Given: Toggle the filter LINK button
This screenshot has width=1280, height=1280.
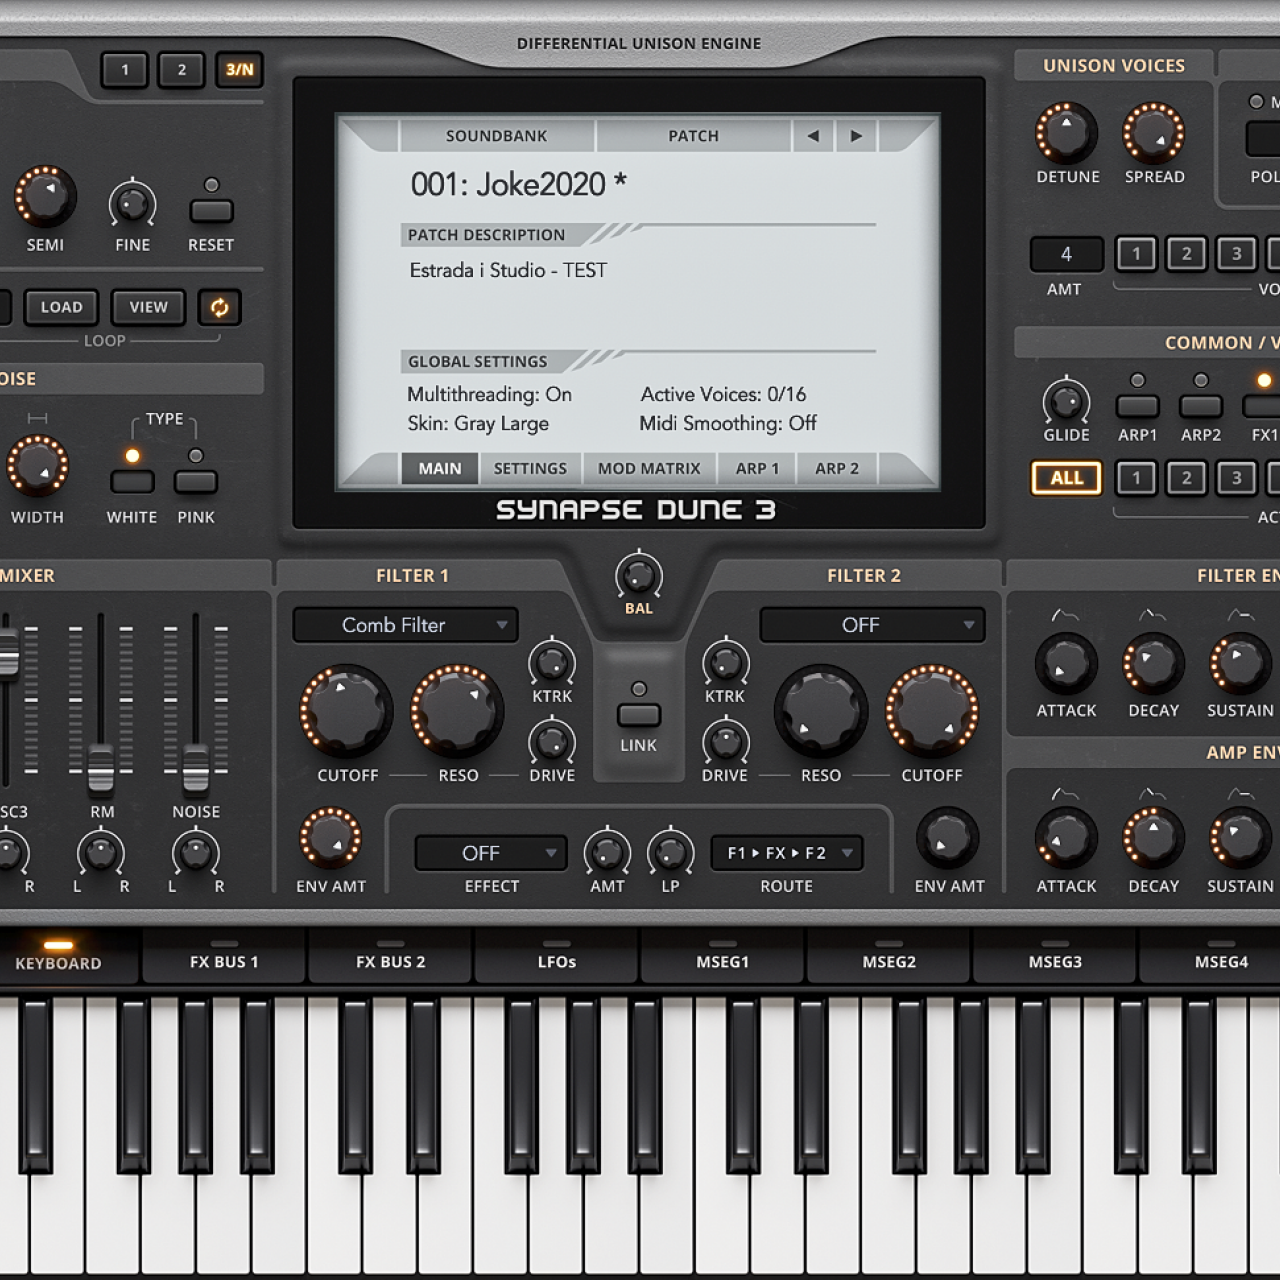Looking at the screenshot, I should 638,715.
